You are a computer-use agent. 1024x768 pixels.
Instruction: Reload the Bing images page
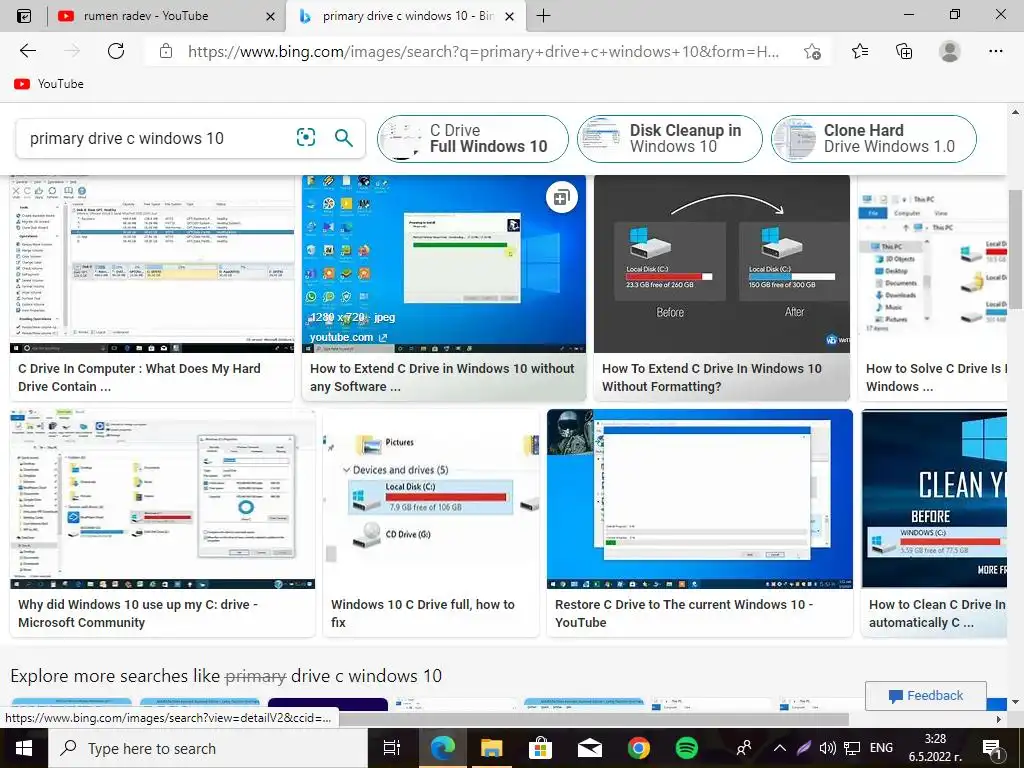116,51
